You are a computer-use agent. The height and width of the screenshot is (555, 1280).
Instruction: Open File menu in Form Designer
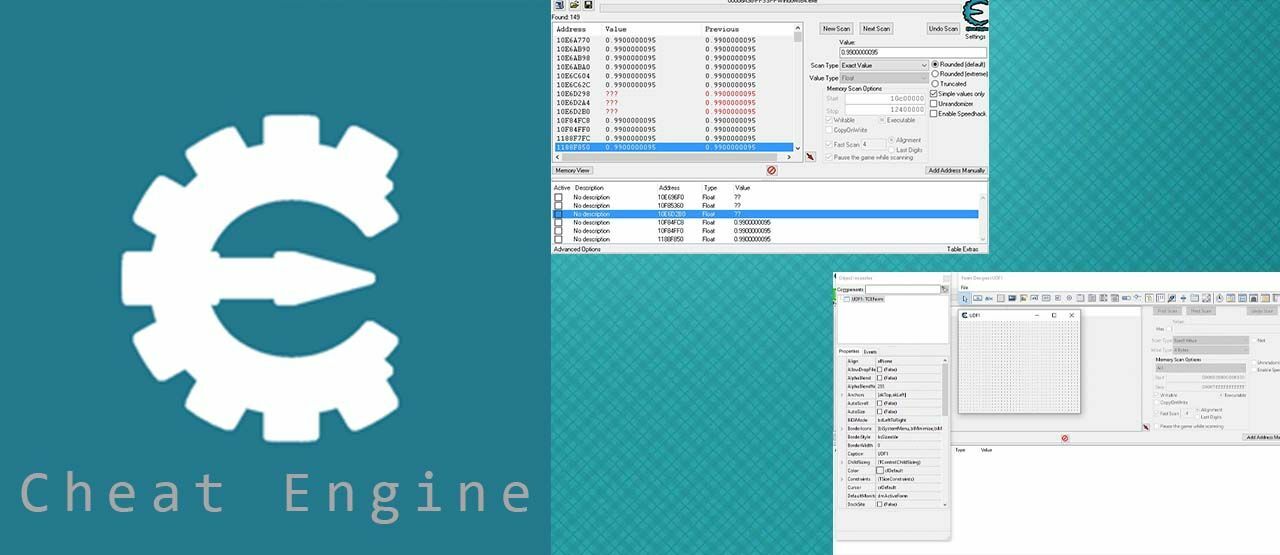pos(964,287)
